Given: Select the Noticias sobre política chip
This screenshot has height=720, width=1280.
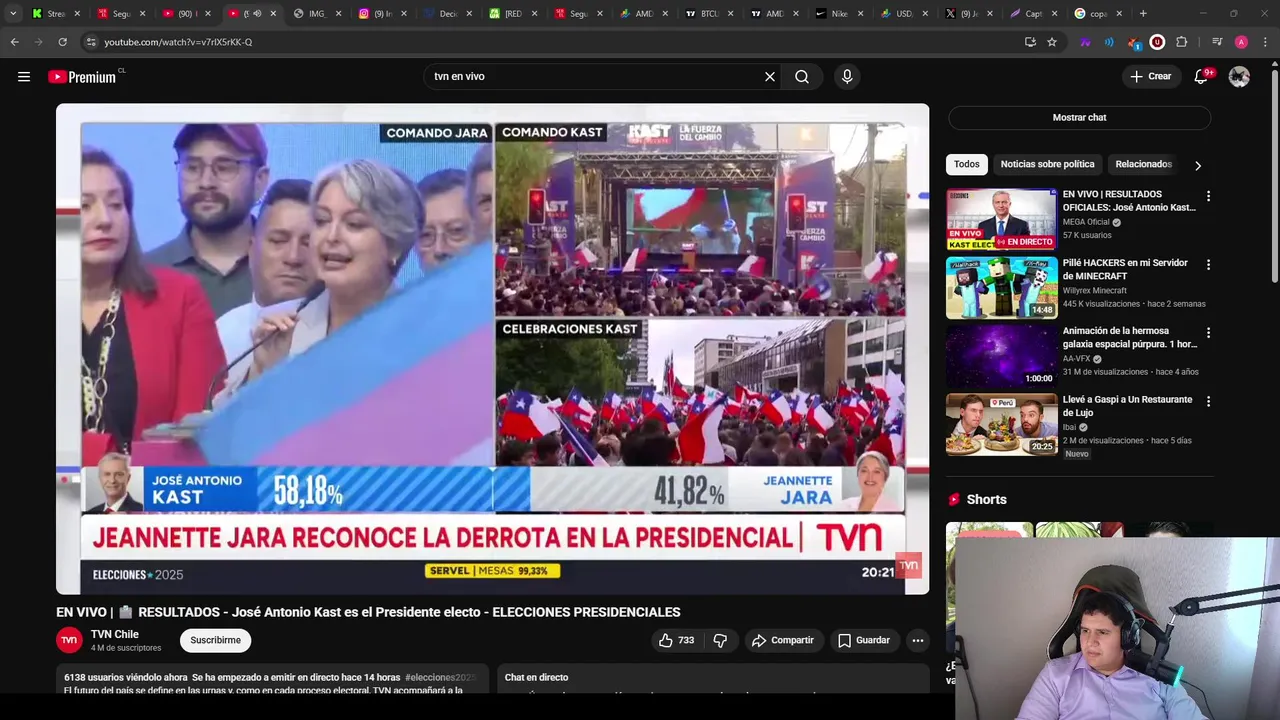Looking at the screenshot, I should coord(1047,164).
